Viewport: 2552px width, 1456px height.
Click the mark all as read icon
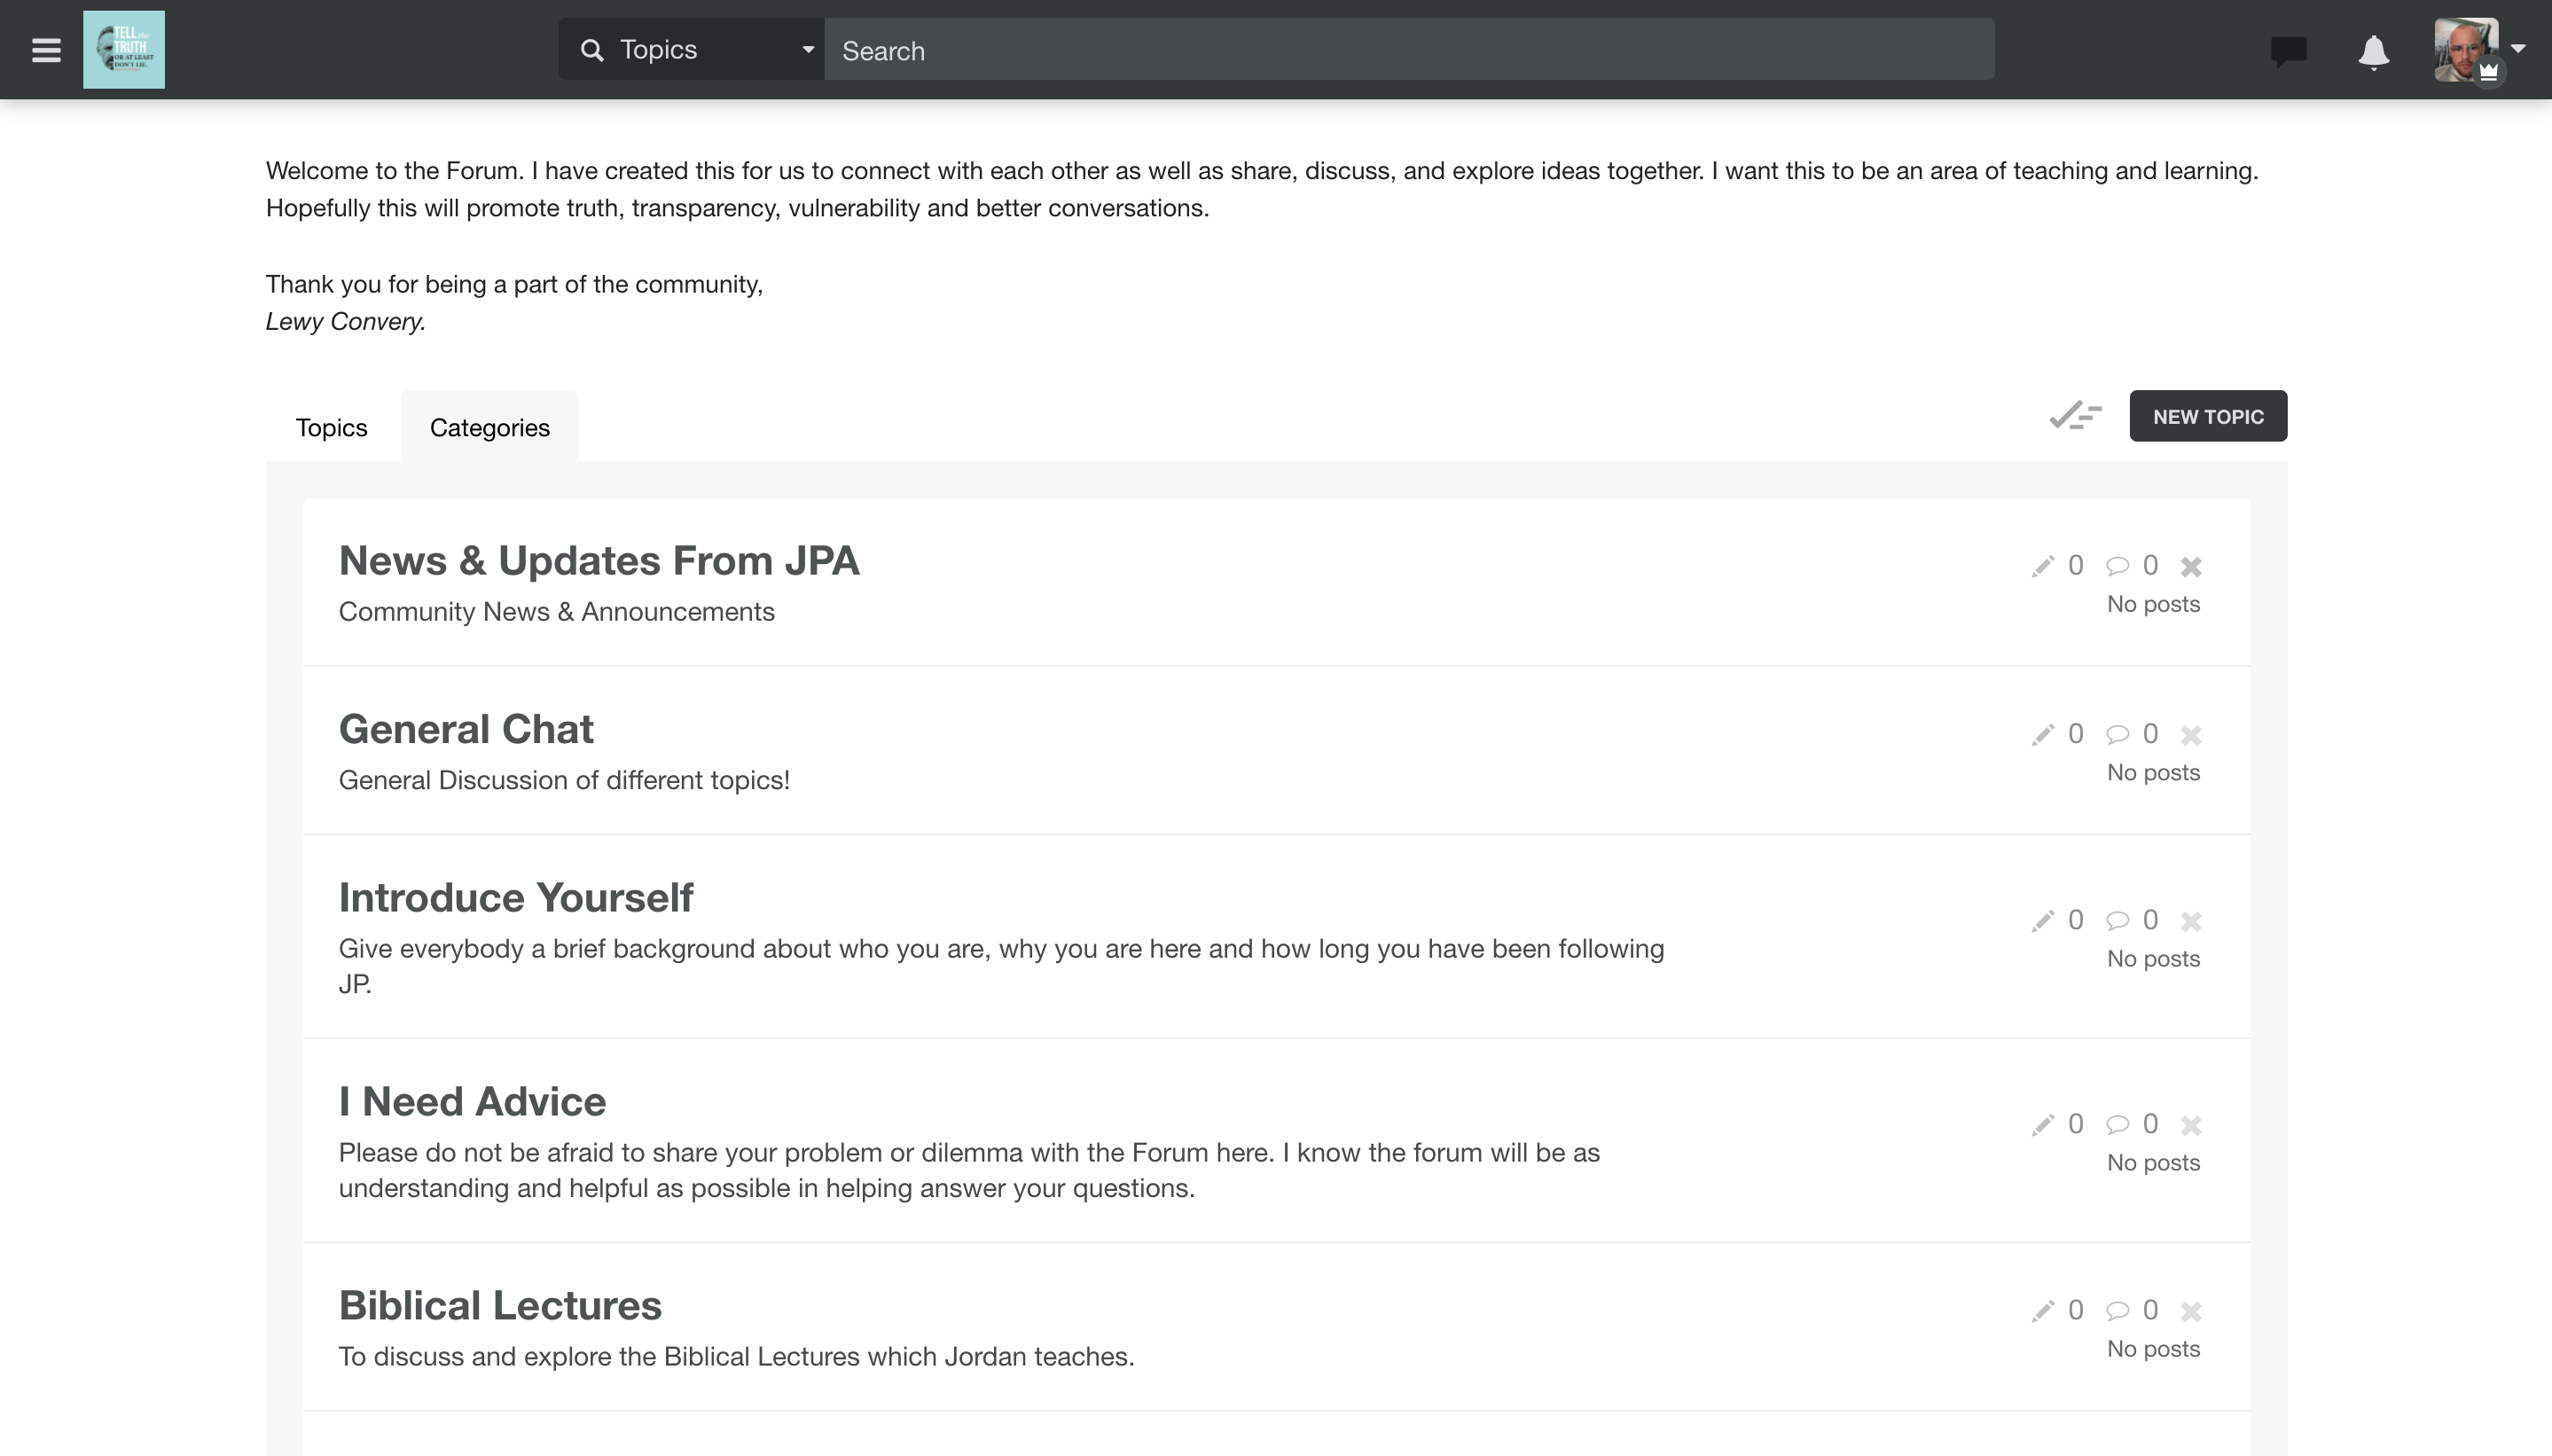(x=2075, y=416)
